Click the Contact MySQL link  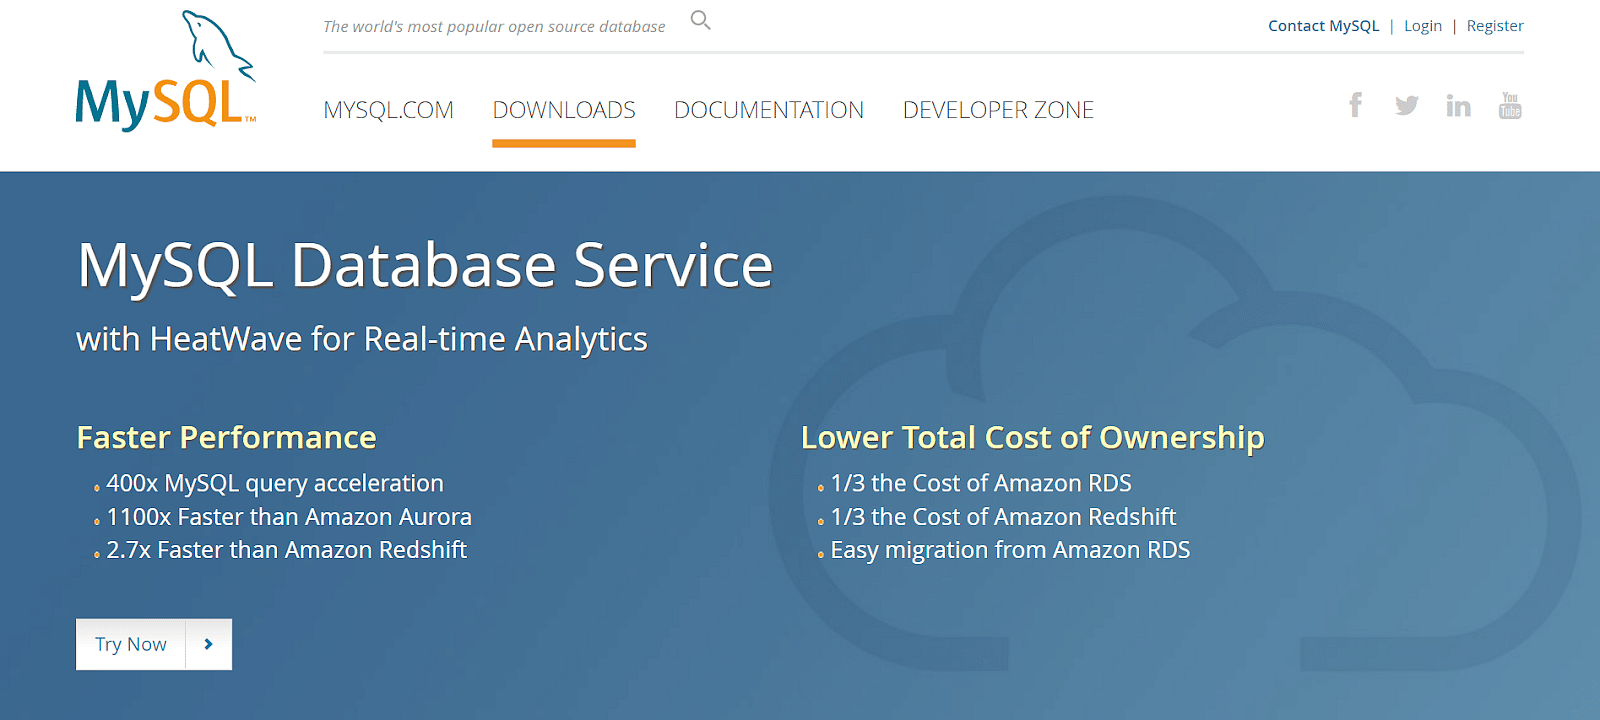1323,26
